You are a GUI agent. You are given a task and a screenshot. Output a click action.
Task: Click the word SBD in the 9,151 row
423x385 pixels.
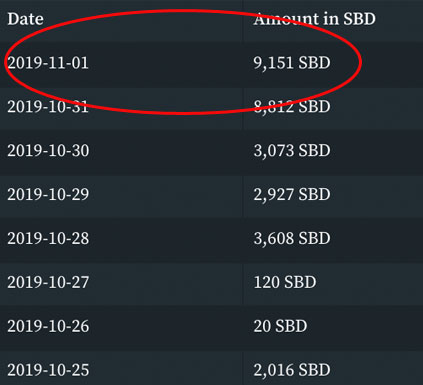(x=314, y=63)
